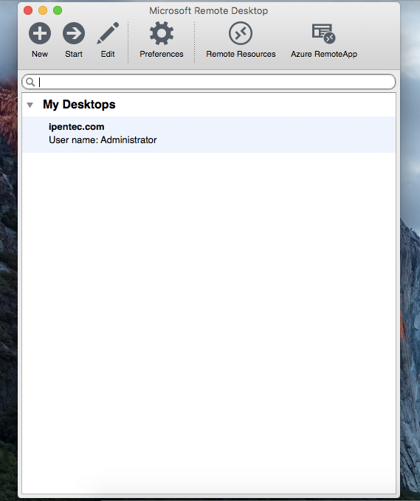Click the magnifier icon in search box
Screen dimensions: 420x501
pos(30,82)
